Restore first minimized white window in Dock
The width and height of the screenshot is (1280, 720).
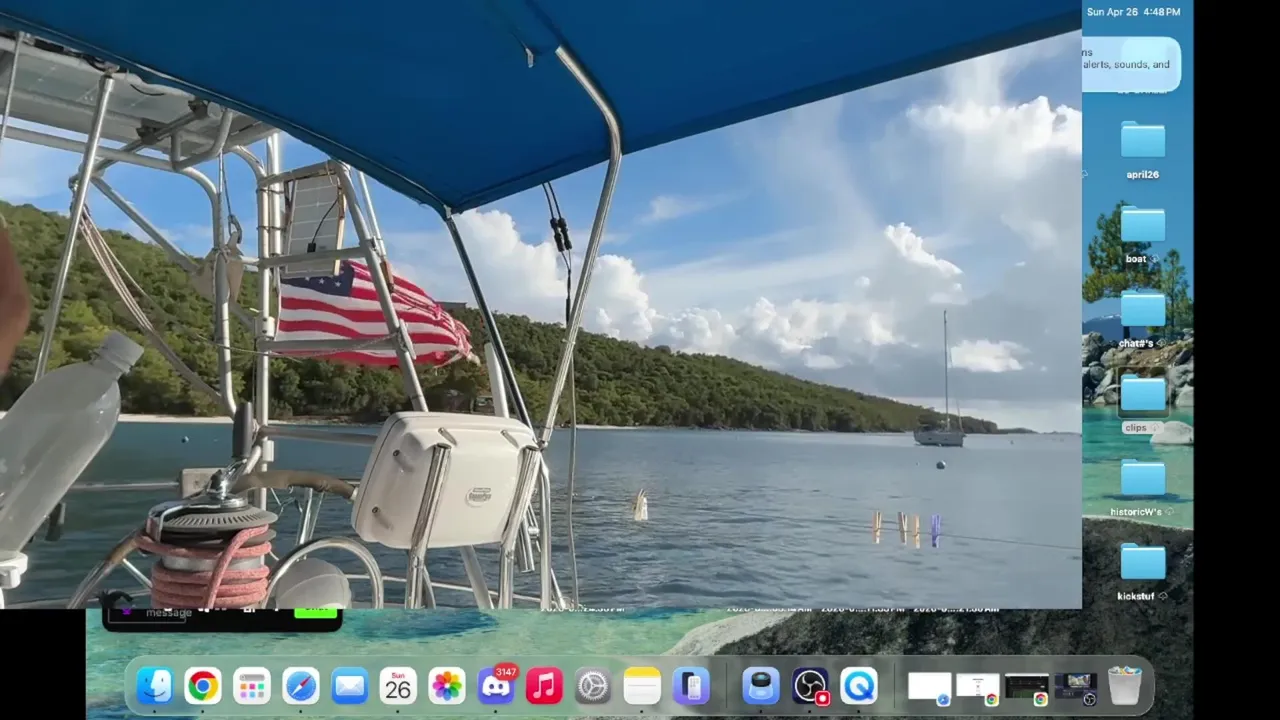coord(929,687)
